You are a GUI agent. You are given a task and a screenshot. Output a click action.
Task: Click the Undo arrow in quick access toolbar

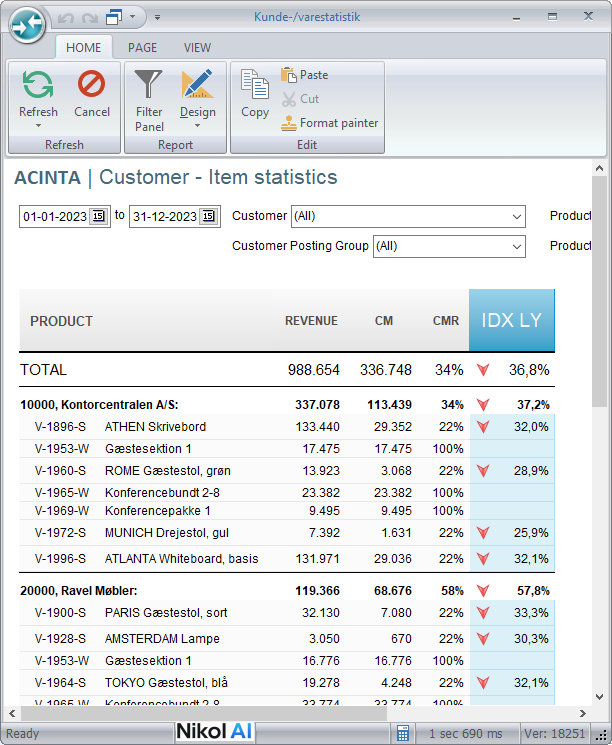pos(66,18)
